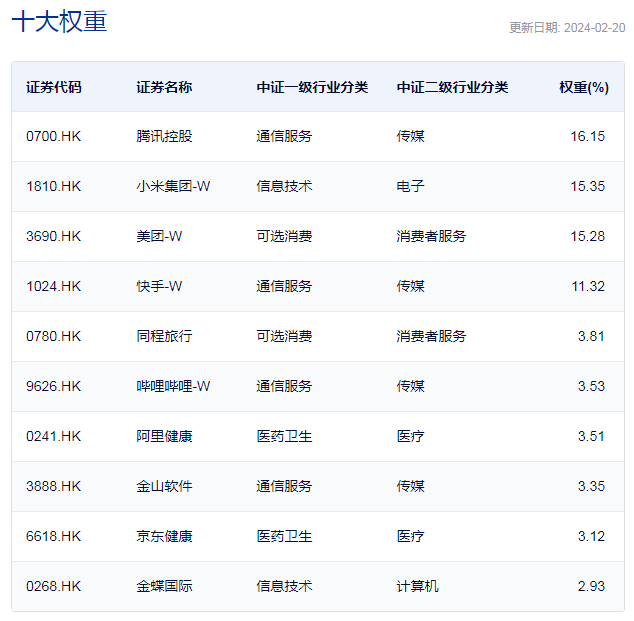Select the 证券代码 column header

[x=54, y=87]
